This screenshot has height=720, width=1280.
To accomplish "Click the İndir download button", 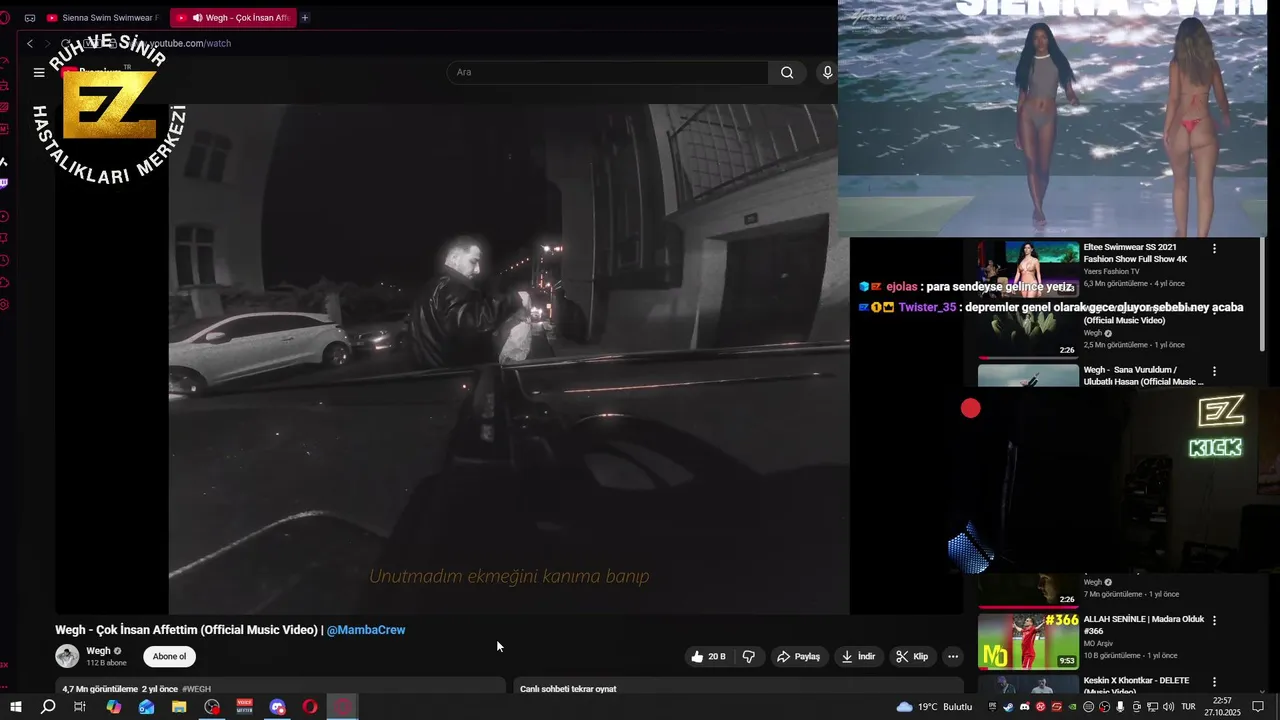I will click(x=859, y=656).
